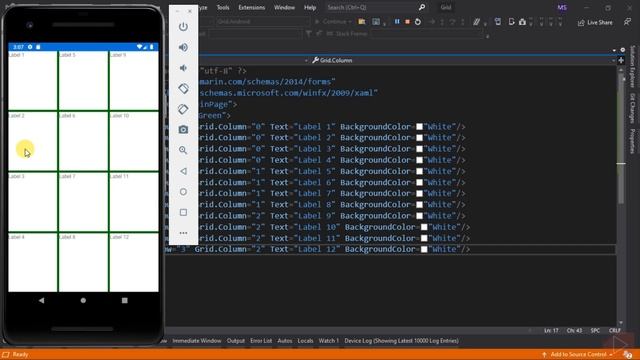Rotate emulator right
The image size is (640, 360).
tap(183, 109)
